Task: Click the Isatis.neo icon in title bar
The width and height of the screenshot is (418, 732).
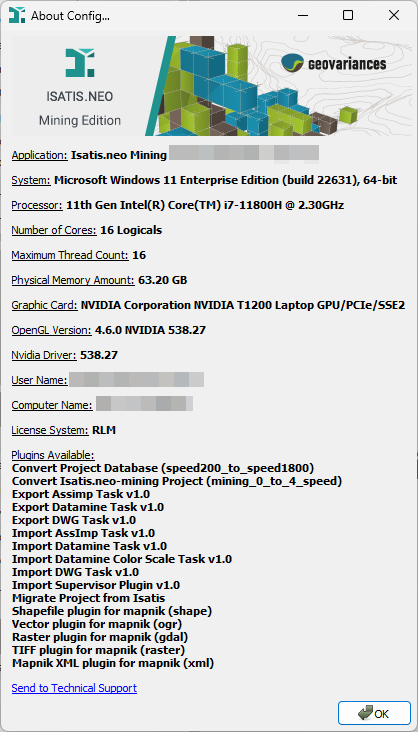Action: tap(16, 15)
